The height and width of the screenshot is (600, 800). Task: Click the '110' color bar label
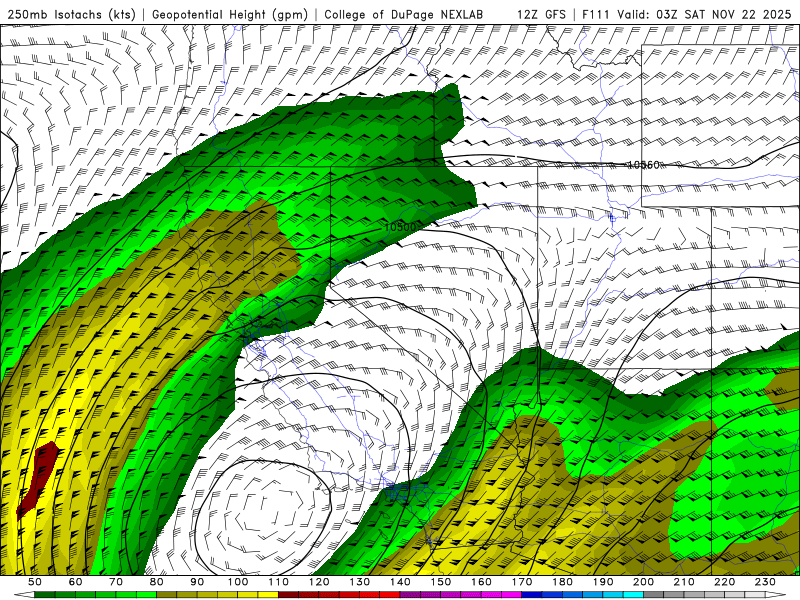click(x=278, y=582)
